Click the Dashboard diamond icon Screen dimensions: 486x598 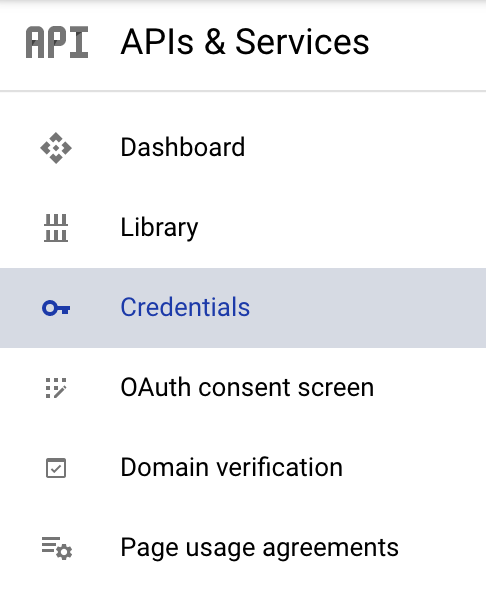click(56, 148)
